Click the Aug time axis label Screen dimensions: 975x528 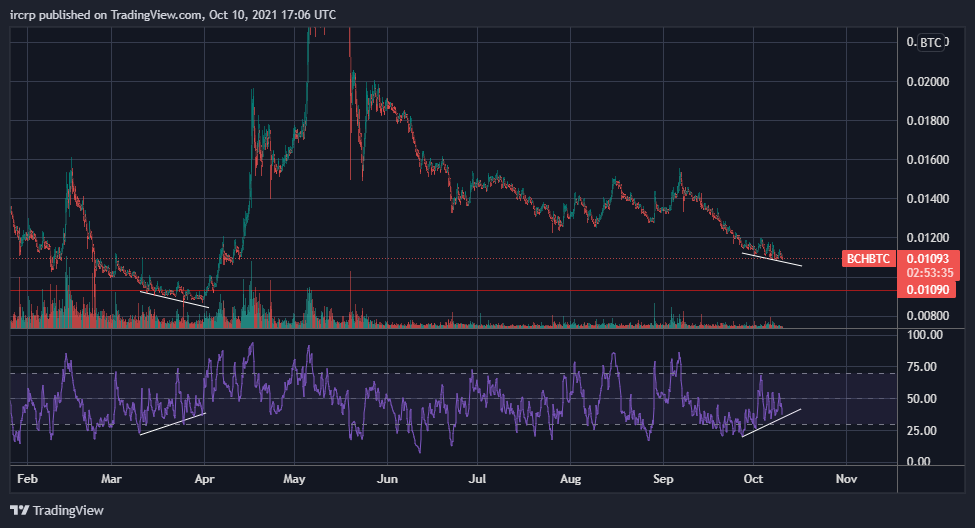point(570,479)
